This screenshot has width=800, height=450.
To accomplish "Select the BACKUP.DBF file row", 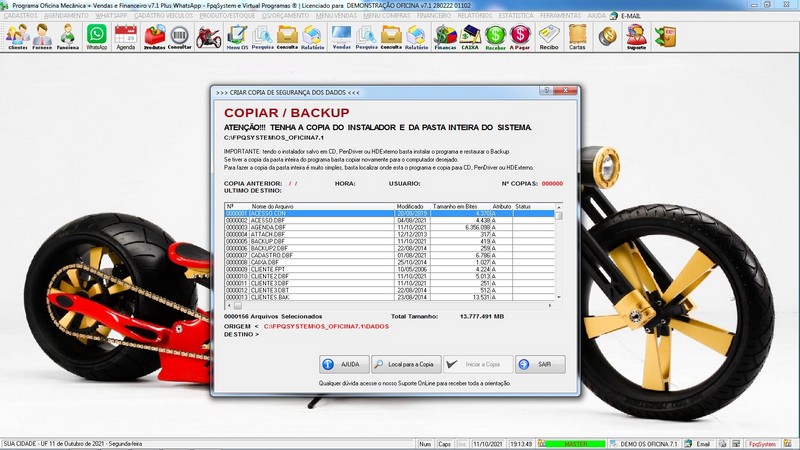I will (389, 241).
